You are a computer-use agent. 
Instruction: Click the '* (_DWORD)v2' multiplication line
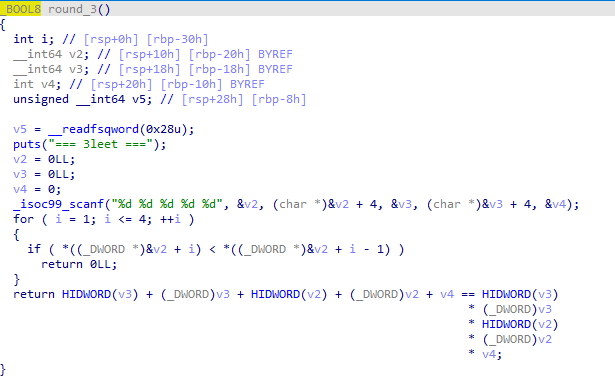[x=510, y=339]
